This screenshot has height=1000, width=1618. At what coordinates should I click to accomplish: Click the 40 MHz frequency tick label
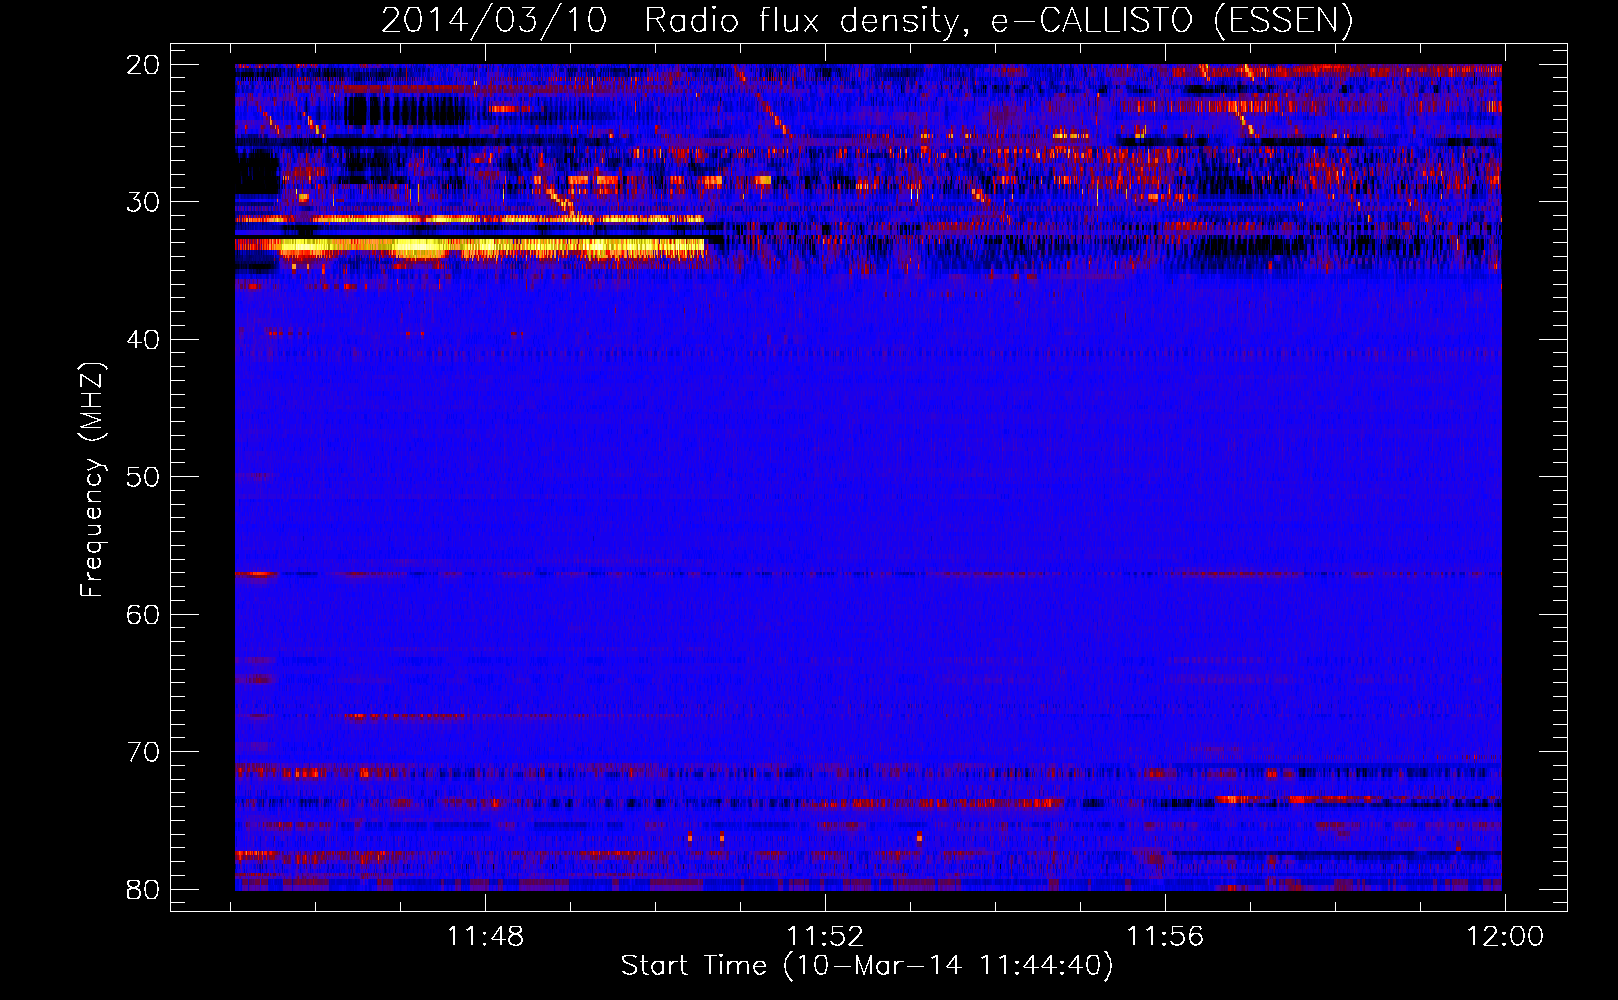[143, 340]
